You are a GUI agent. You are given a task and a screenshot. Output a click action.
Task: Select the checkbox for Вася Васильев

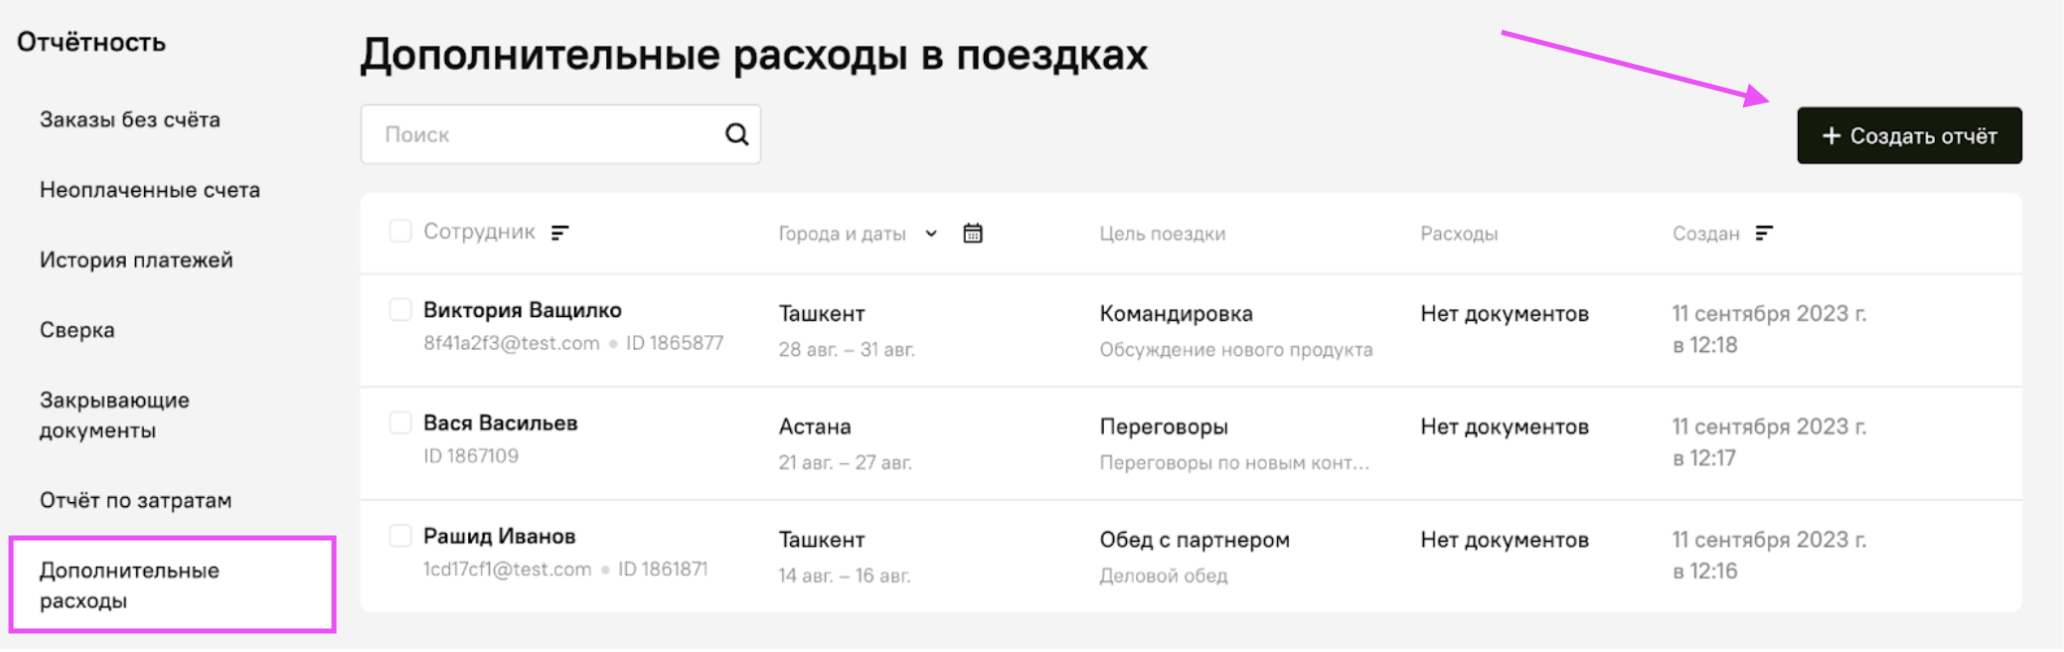coord(400,423)
